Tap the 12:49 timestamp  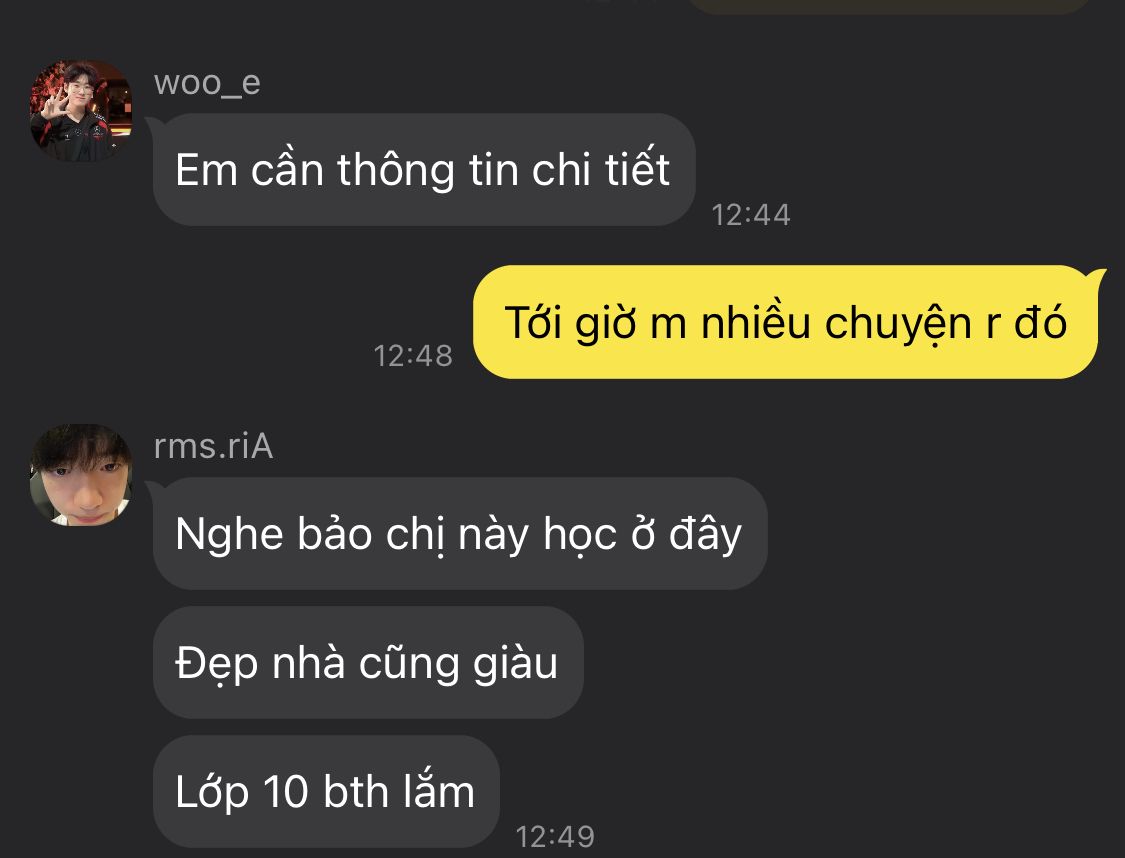pyautogui.click(x=555, y=836)
